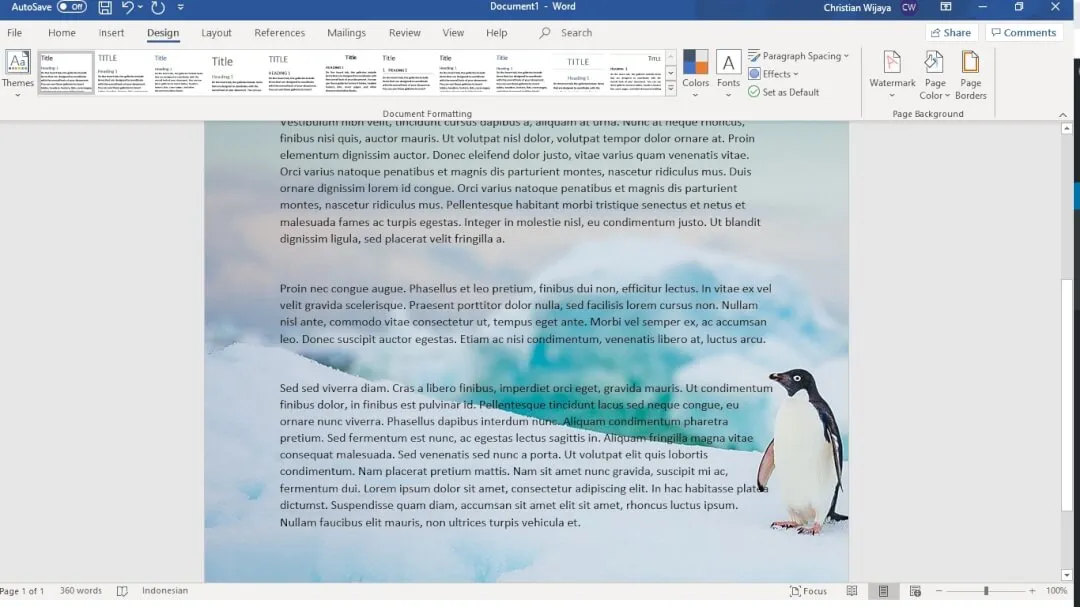This screenshot has height=607, width=1080.
Task: Select the second style set with uppercase TITLE
Action: (122, 72)
